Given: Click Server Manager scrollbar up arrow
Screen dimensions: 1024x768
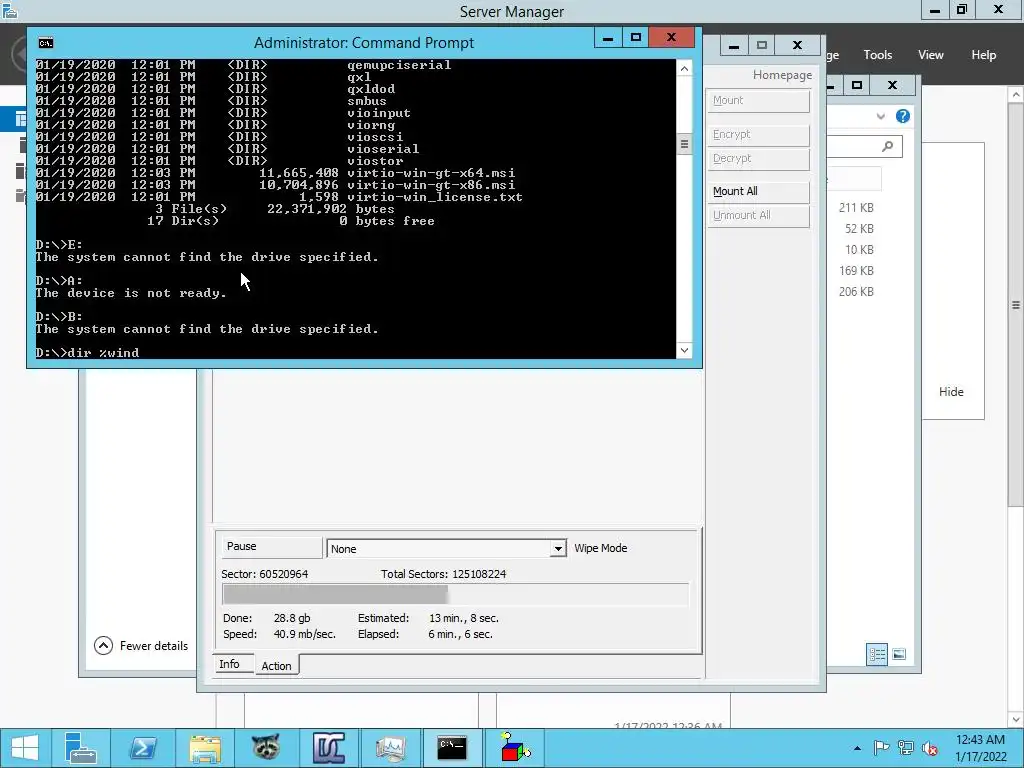Looking at the screenshot, I should tap(1016, 95).
